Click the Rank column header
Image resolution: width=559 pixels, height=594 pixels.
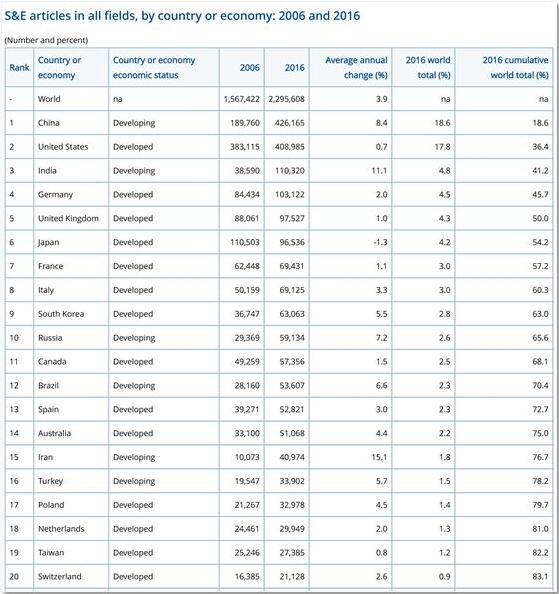(19, 67)
